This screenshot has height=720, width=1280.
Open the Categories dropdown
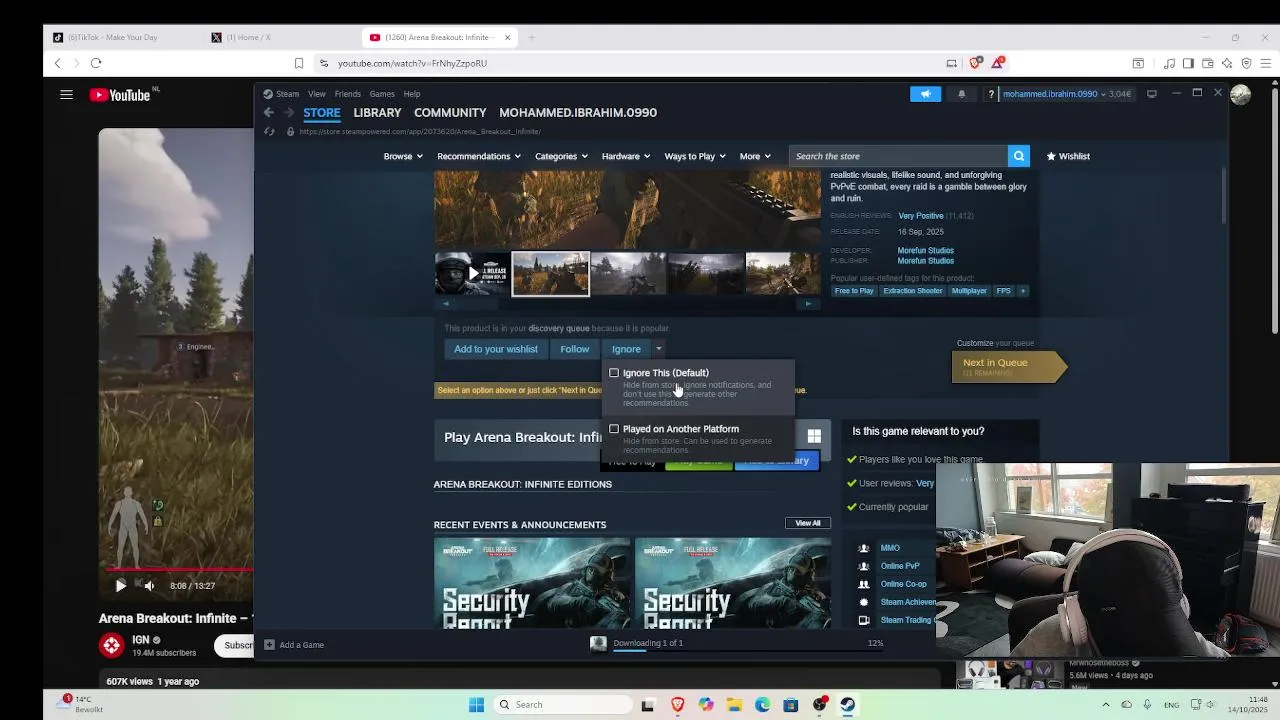click(561, 156)
